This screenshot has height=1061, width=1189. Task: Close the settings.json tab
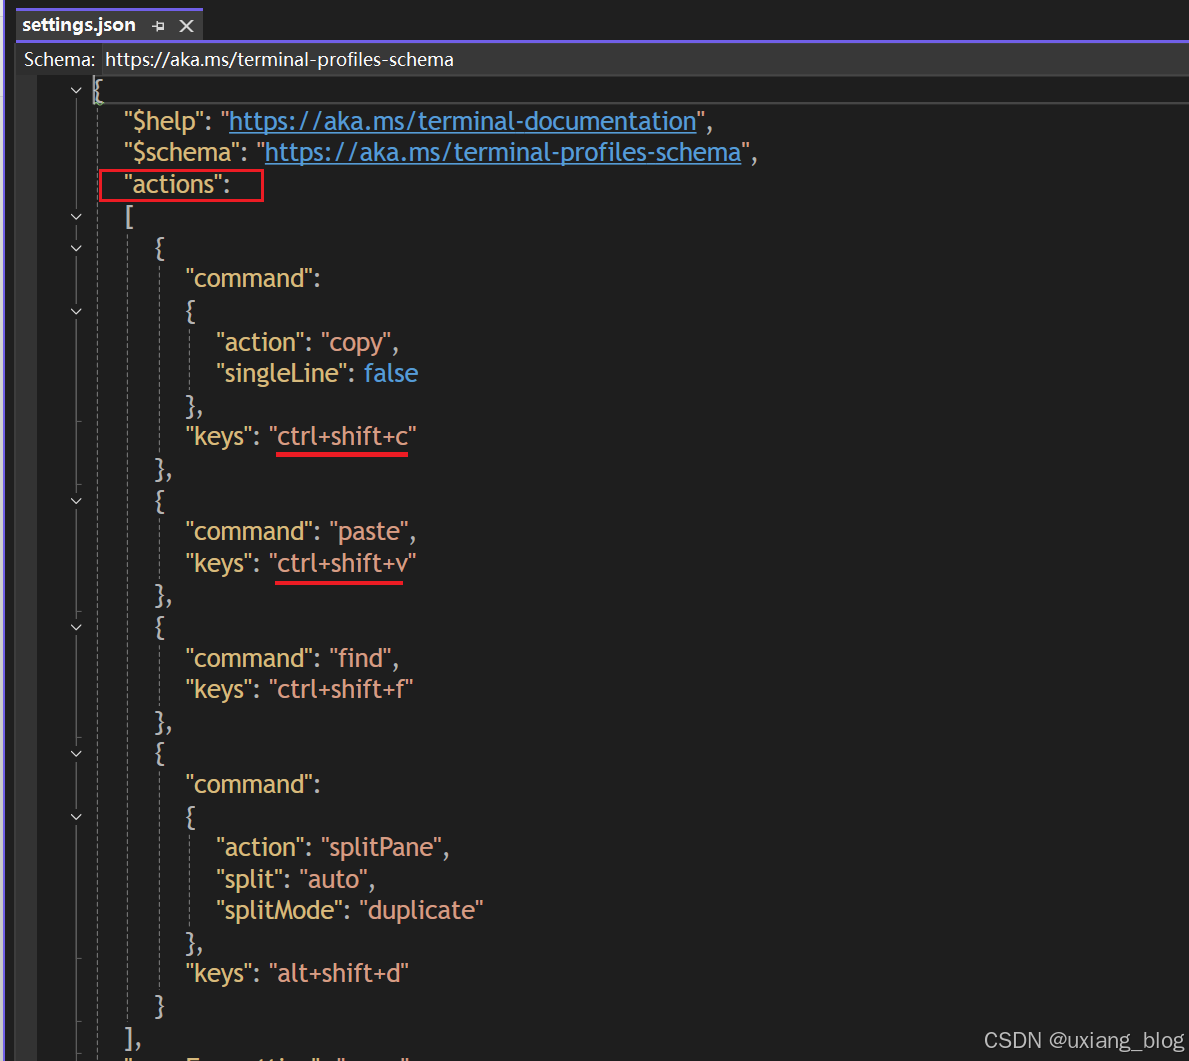(x=186, y=26)
